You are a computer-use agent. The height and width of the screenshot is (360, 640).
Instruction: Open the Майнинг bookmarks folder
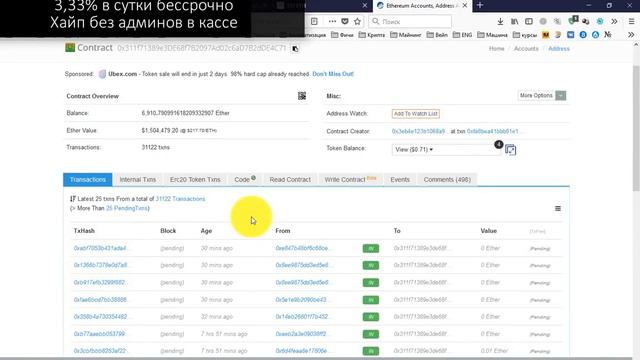tap(406, 35)
